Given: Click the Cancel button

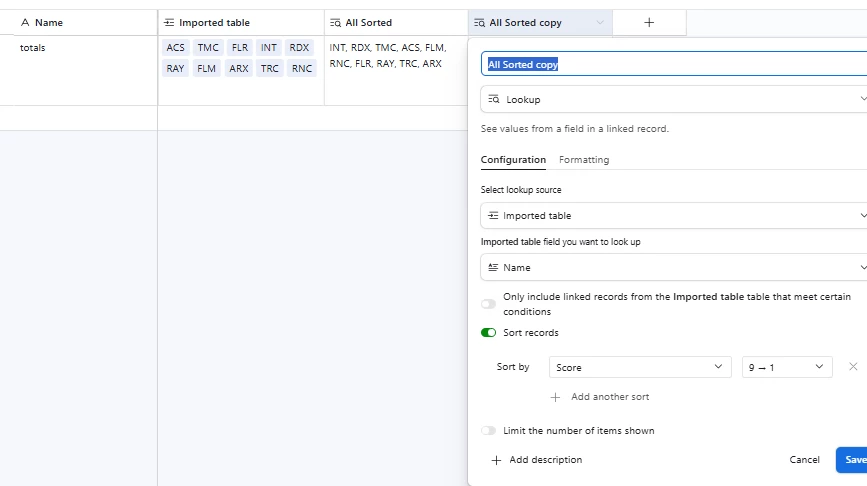Looking at the screenshot, I should coord(805,460).
